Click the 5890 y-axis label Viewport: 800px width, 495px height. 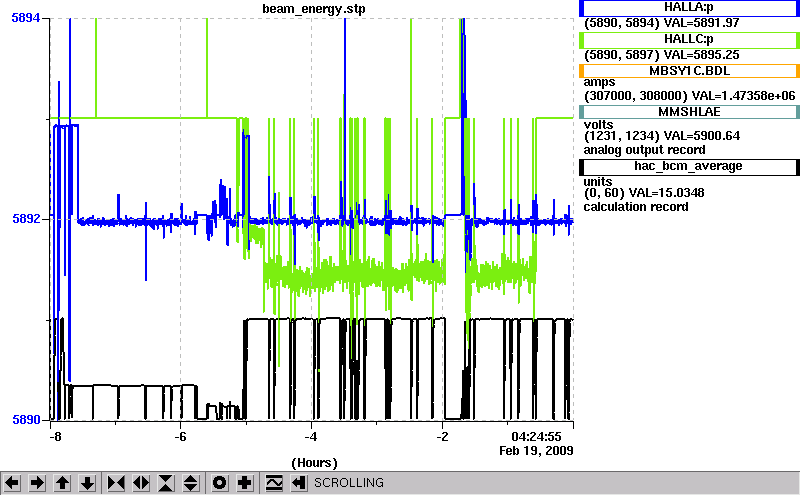[26, 419]
